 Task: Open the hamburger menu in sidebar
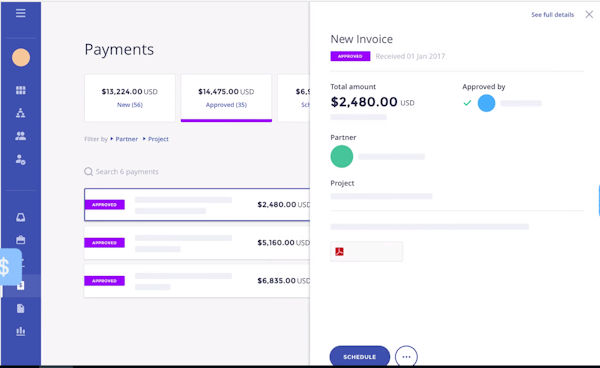21,13
